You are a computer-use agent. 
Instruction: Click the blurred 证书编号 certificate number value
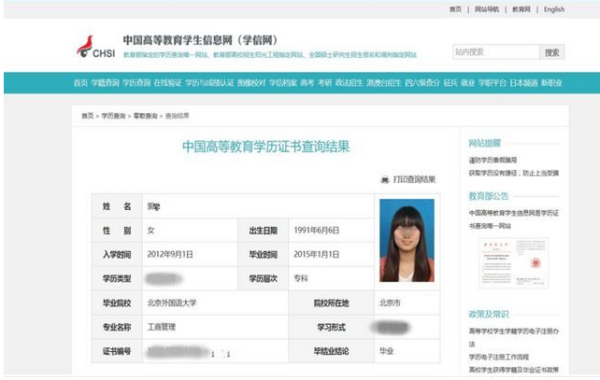coord(188,352)
